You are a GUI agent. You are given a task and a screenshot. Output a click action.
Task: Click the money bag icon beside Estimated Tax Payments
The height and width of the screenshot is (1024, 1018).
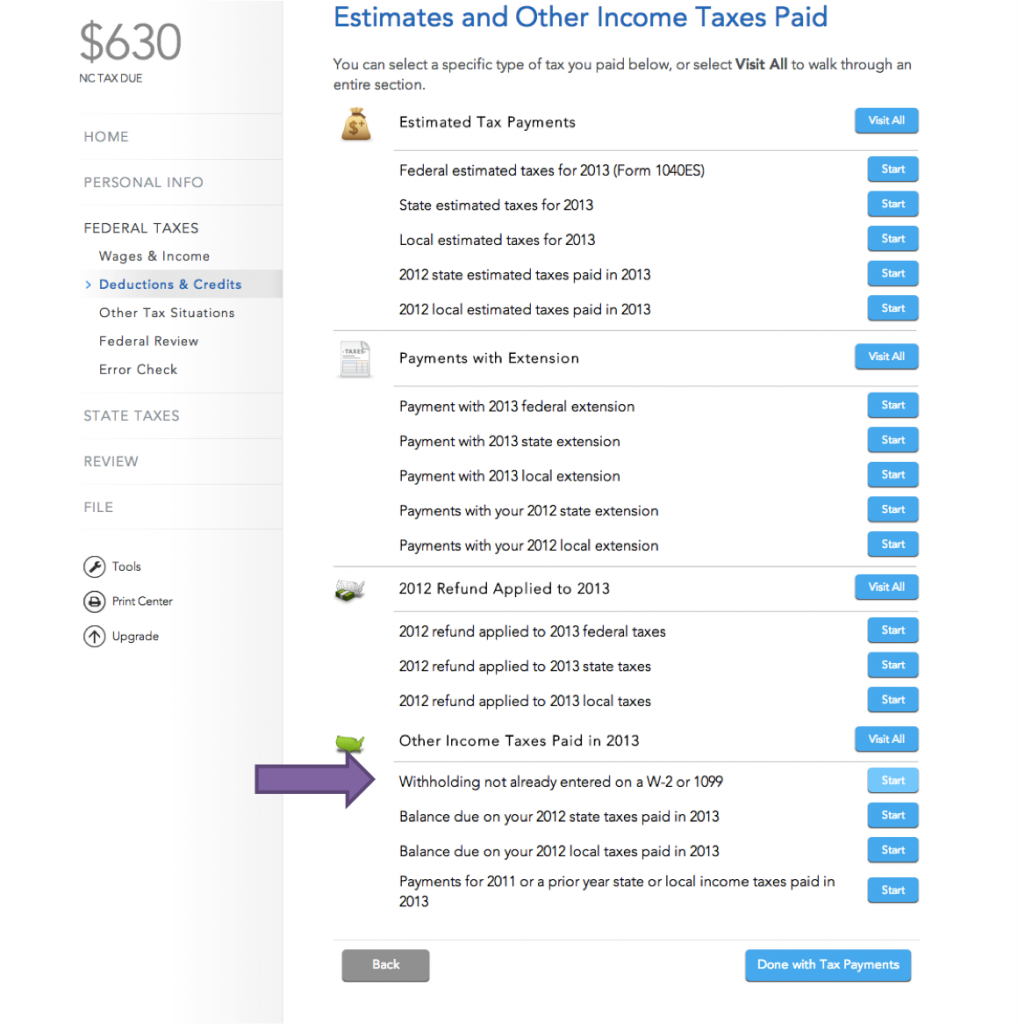(356, 123)
